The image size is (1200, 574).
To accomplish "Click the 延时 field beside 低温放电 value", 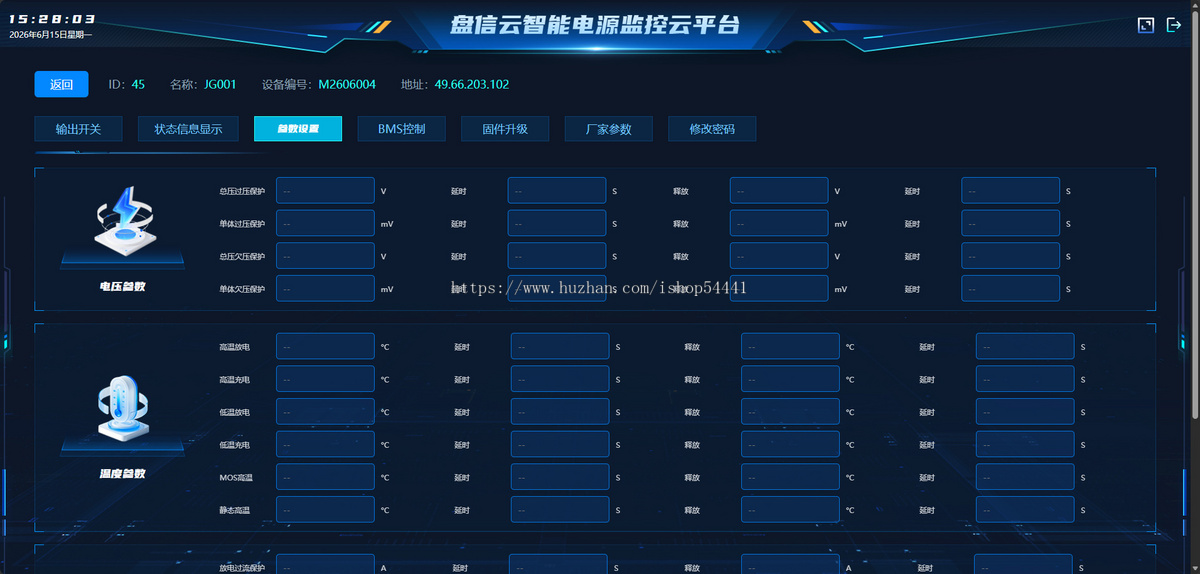I will (560, 411).
